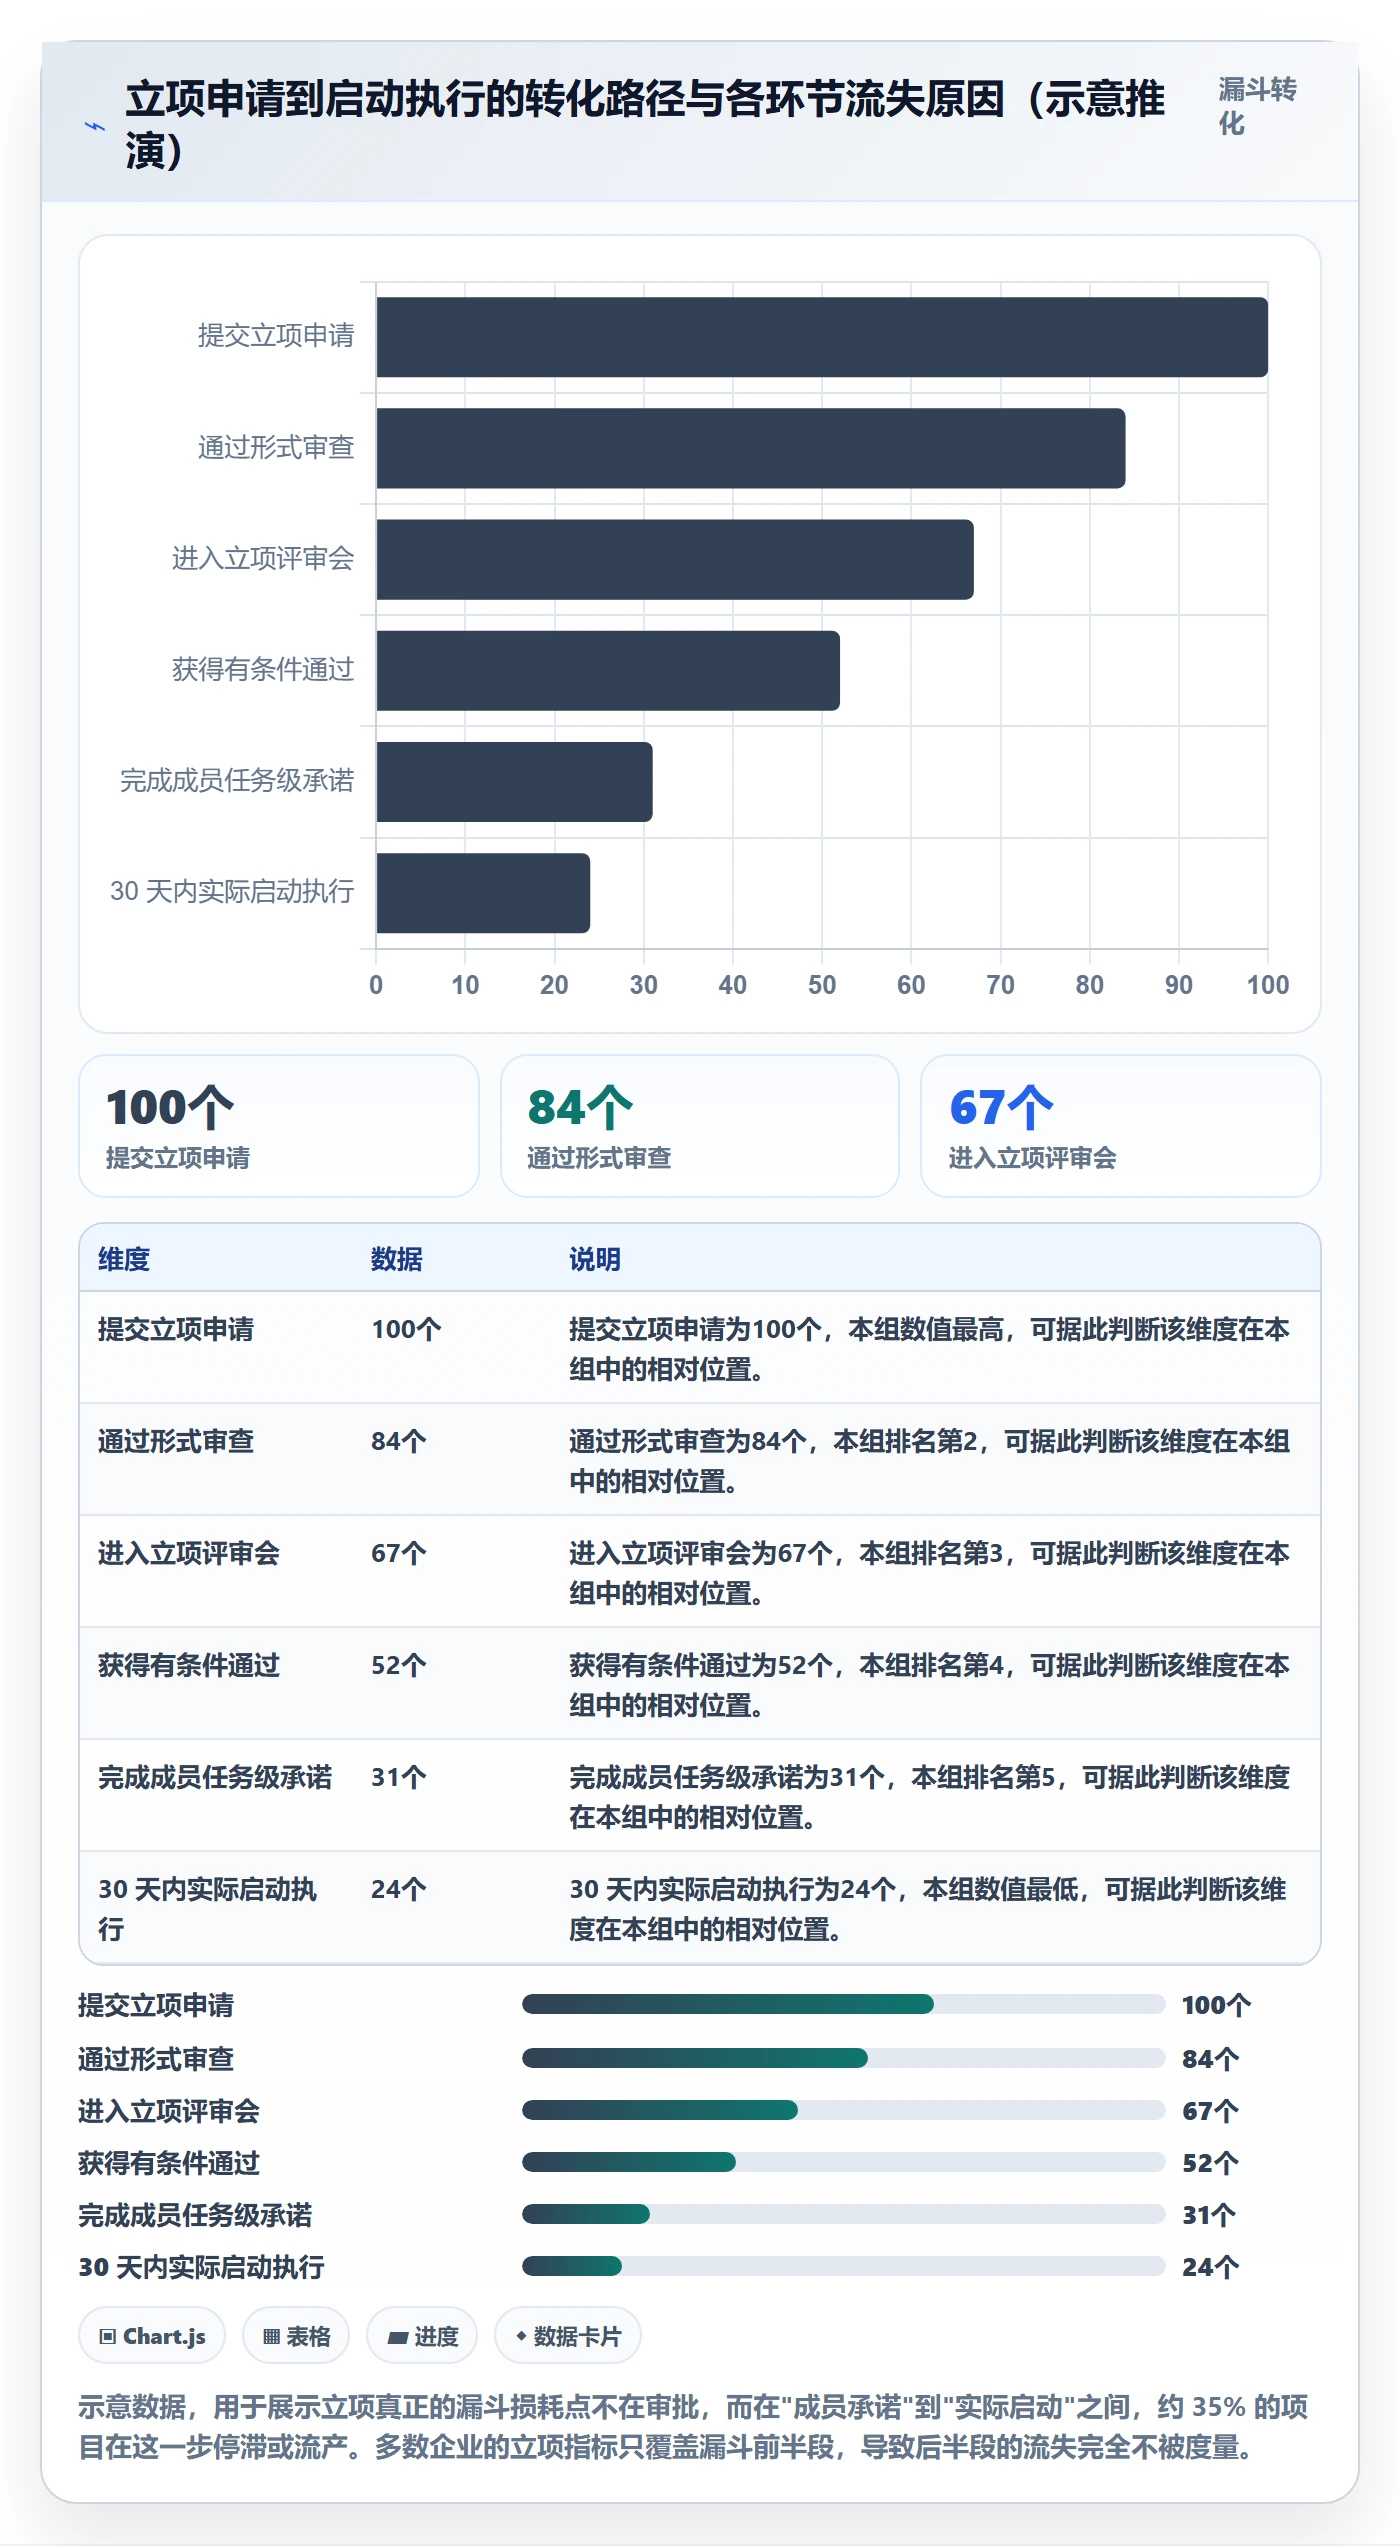Click the 完成成员任务级承诺 bar in the chart

pos(515,782)
